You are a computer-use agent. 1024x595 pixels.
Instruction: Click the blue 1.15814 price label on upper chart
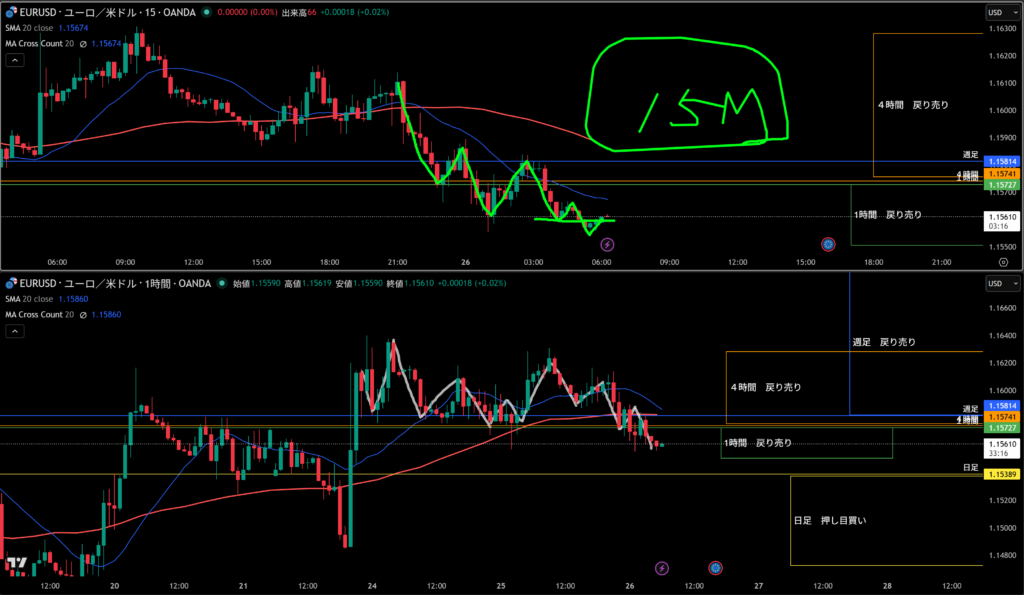[x=1001, y=161]
